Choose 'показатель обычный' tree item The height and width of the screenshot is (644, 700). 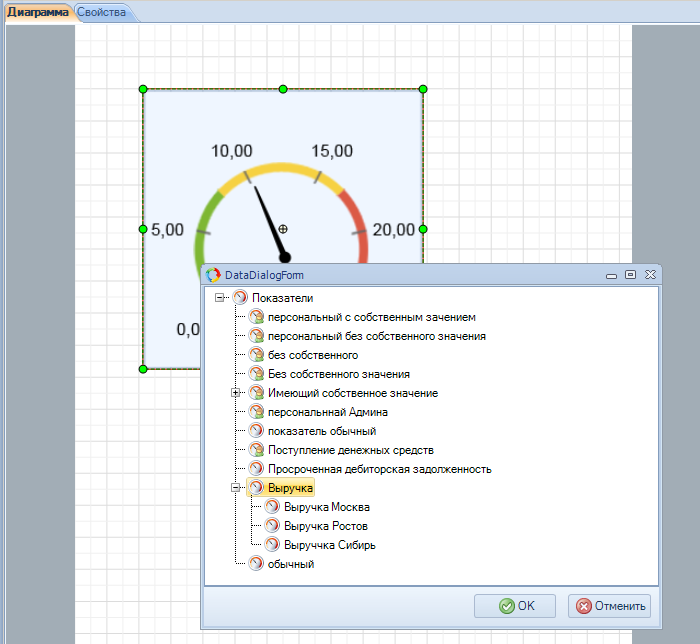(322, 431)
